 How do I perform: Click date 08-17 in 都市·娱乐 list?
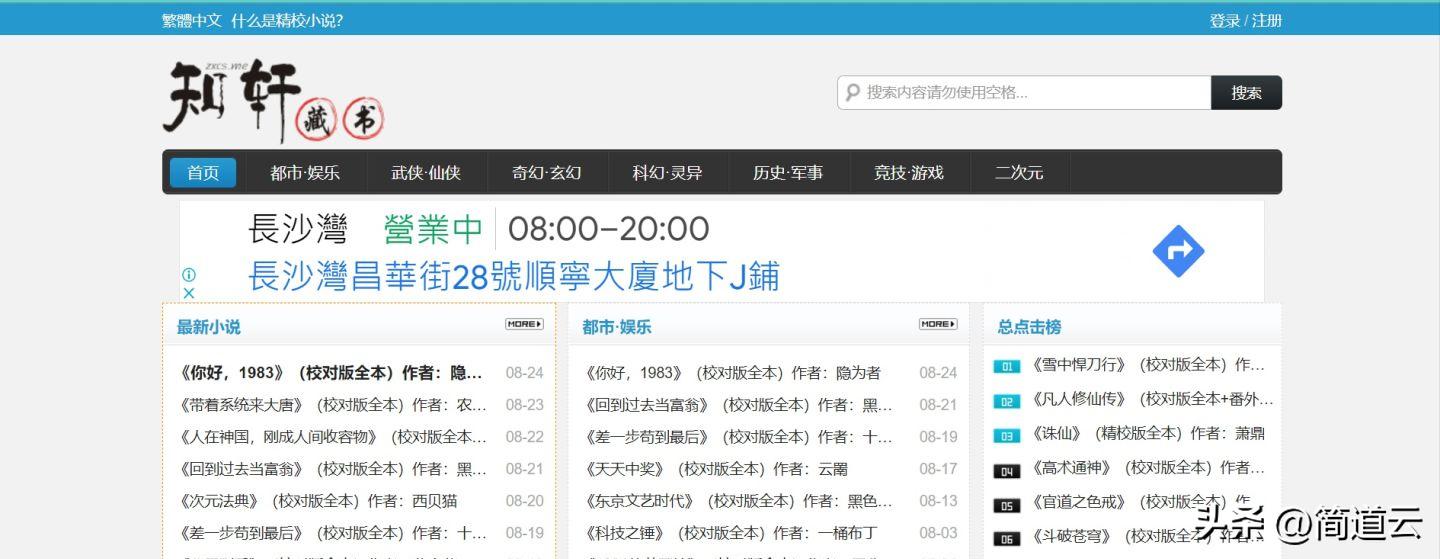938,469
